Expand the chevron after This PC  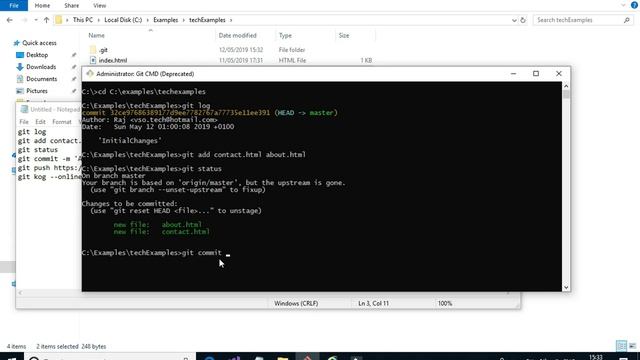click(x=98, y=20)
